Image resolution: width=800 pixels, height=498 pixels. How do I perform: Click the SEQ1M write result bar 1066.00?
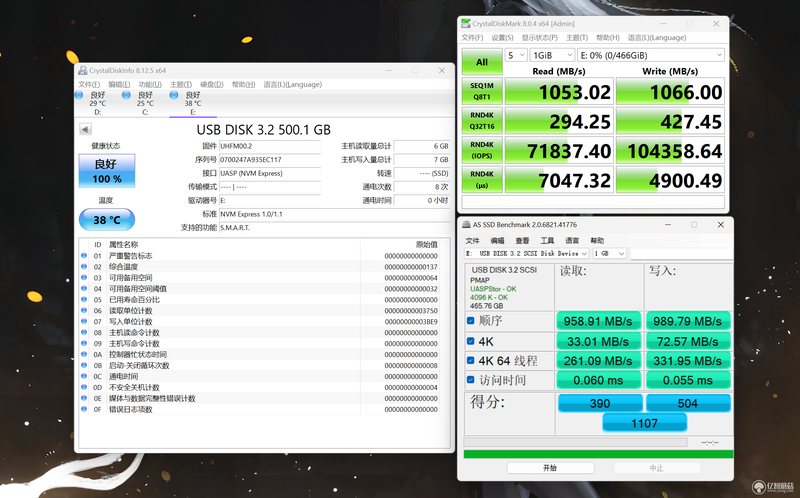(670, 91)
